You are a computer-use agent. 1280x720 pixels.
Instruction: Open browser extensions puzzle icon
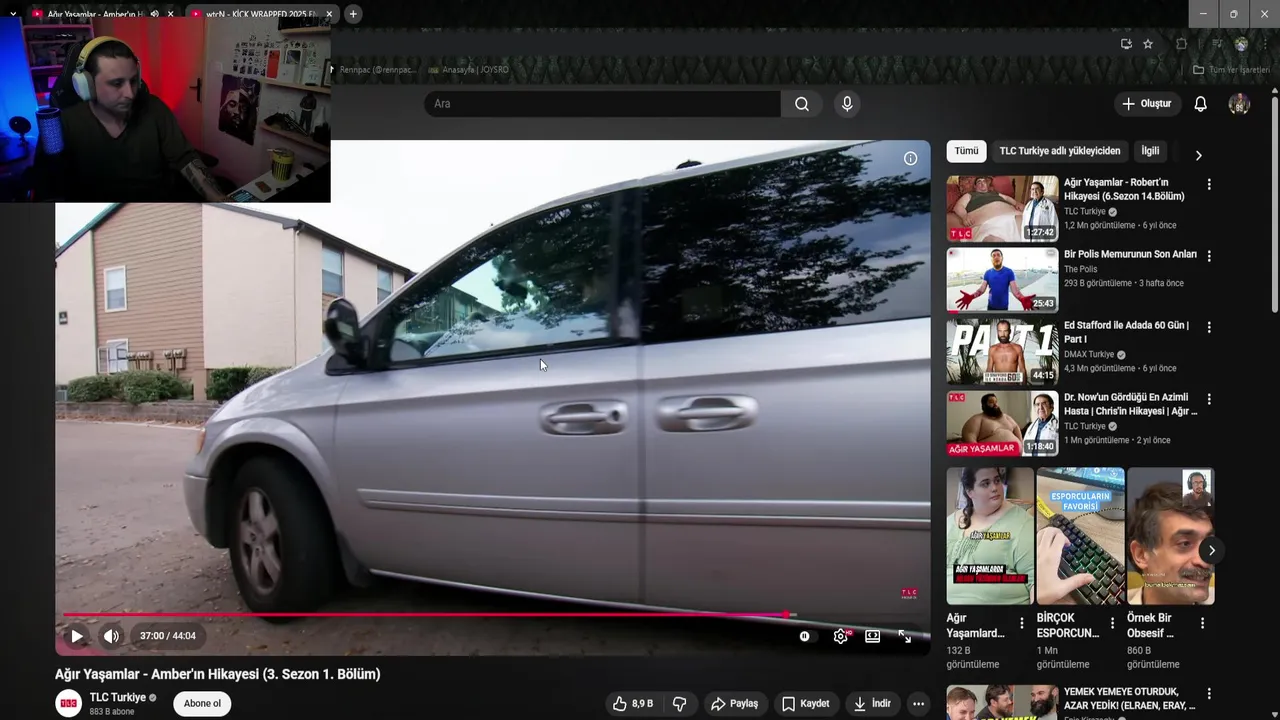(x=1181, y=44)
